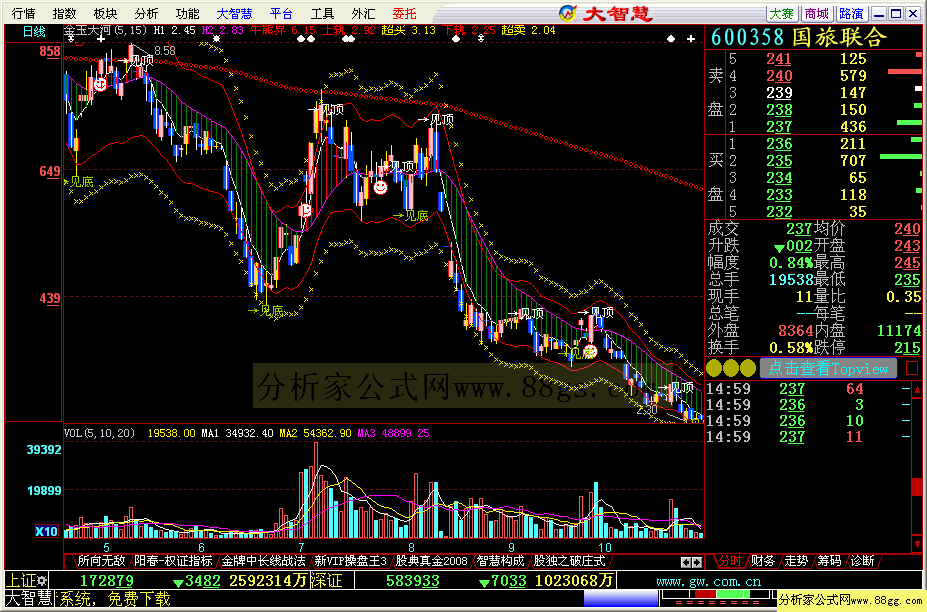The height and width of the screenshot is (612, 927).
Task: Switch to the 分时 tab
Action: [x=730, y=561]
